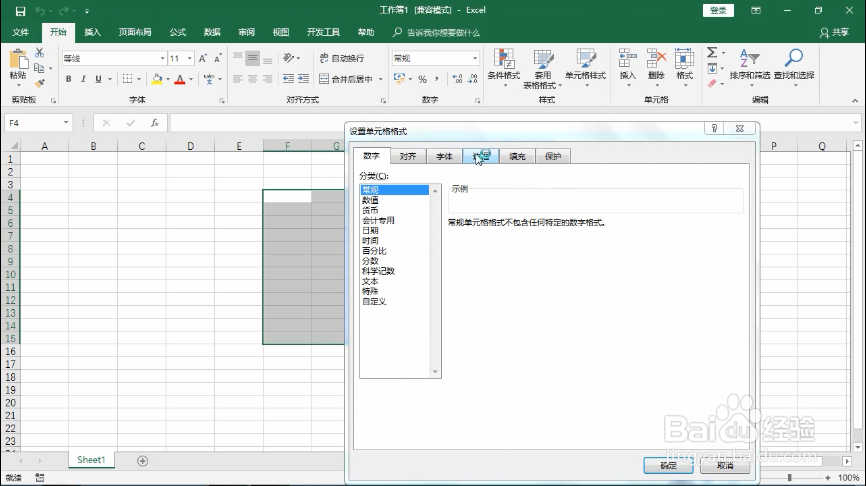Switch to the Insert (插入) ribbon tab
The height and width of the screenshot is (486, 866).
point(92,33)
